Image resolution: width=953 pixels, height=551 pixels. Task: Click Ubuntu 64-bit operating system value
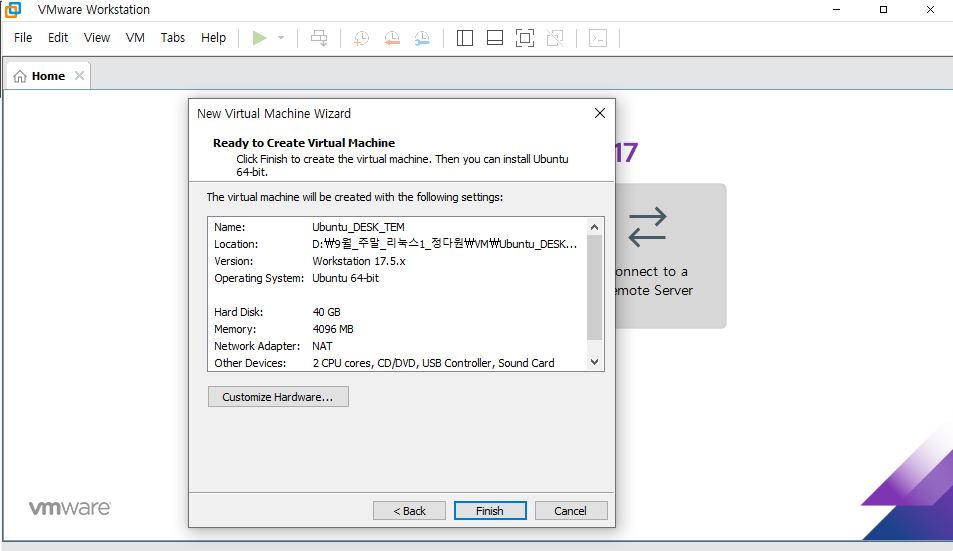coord(345,278)
